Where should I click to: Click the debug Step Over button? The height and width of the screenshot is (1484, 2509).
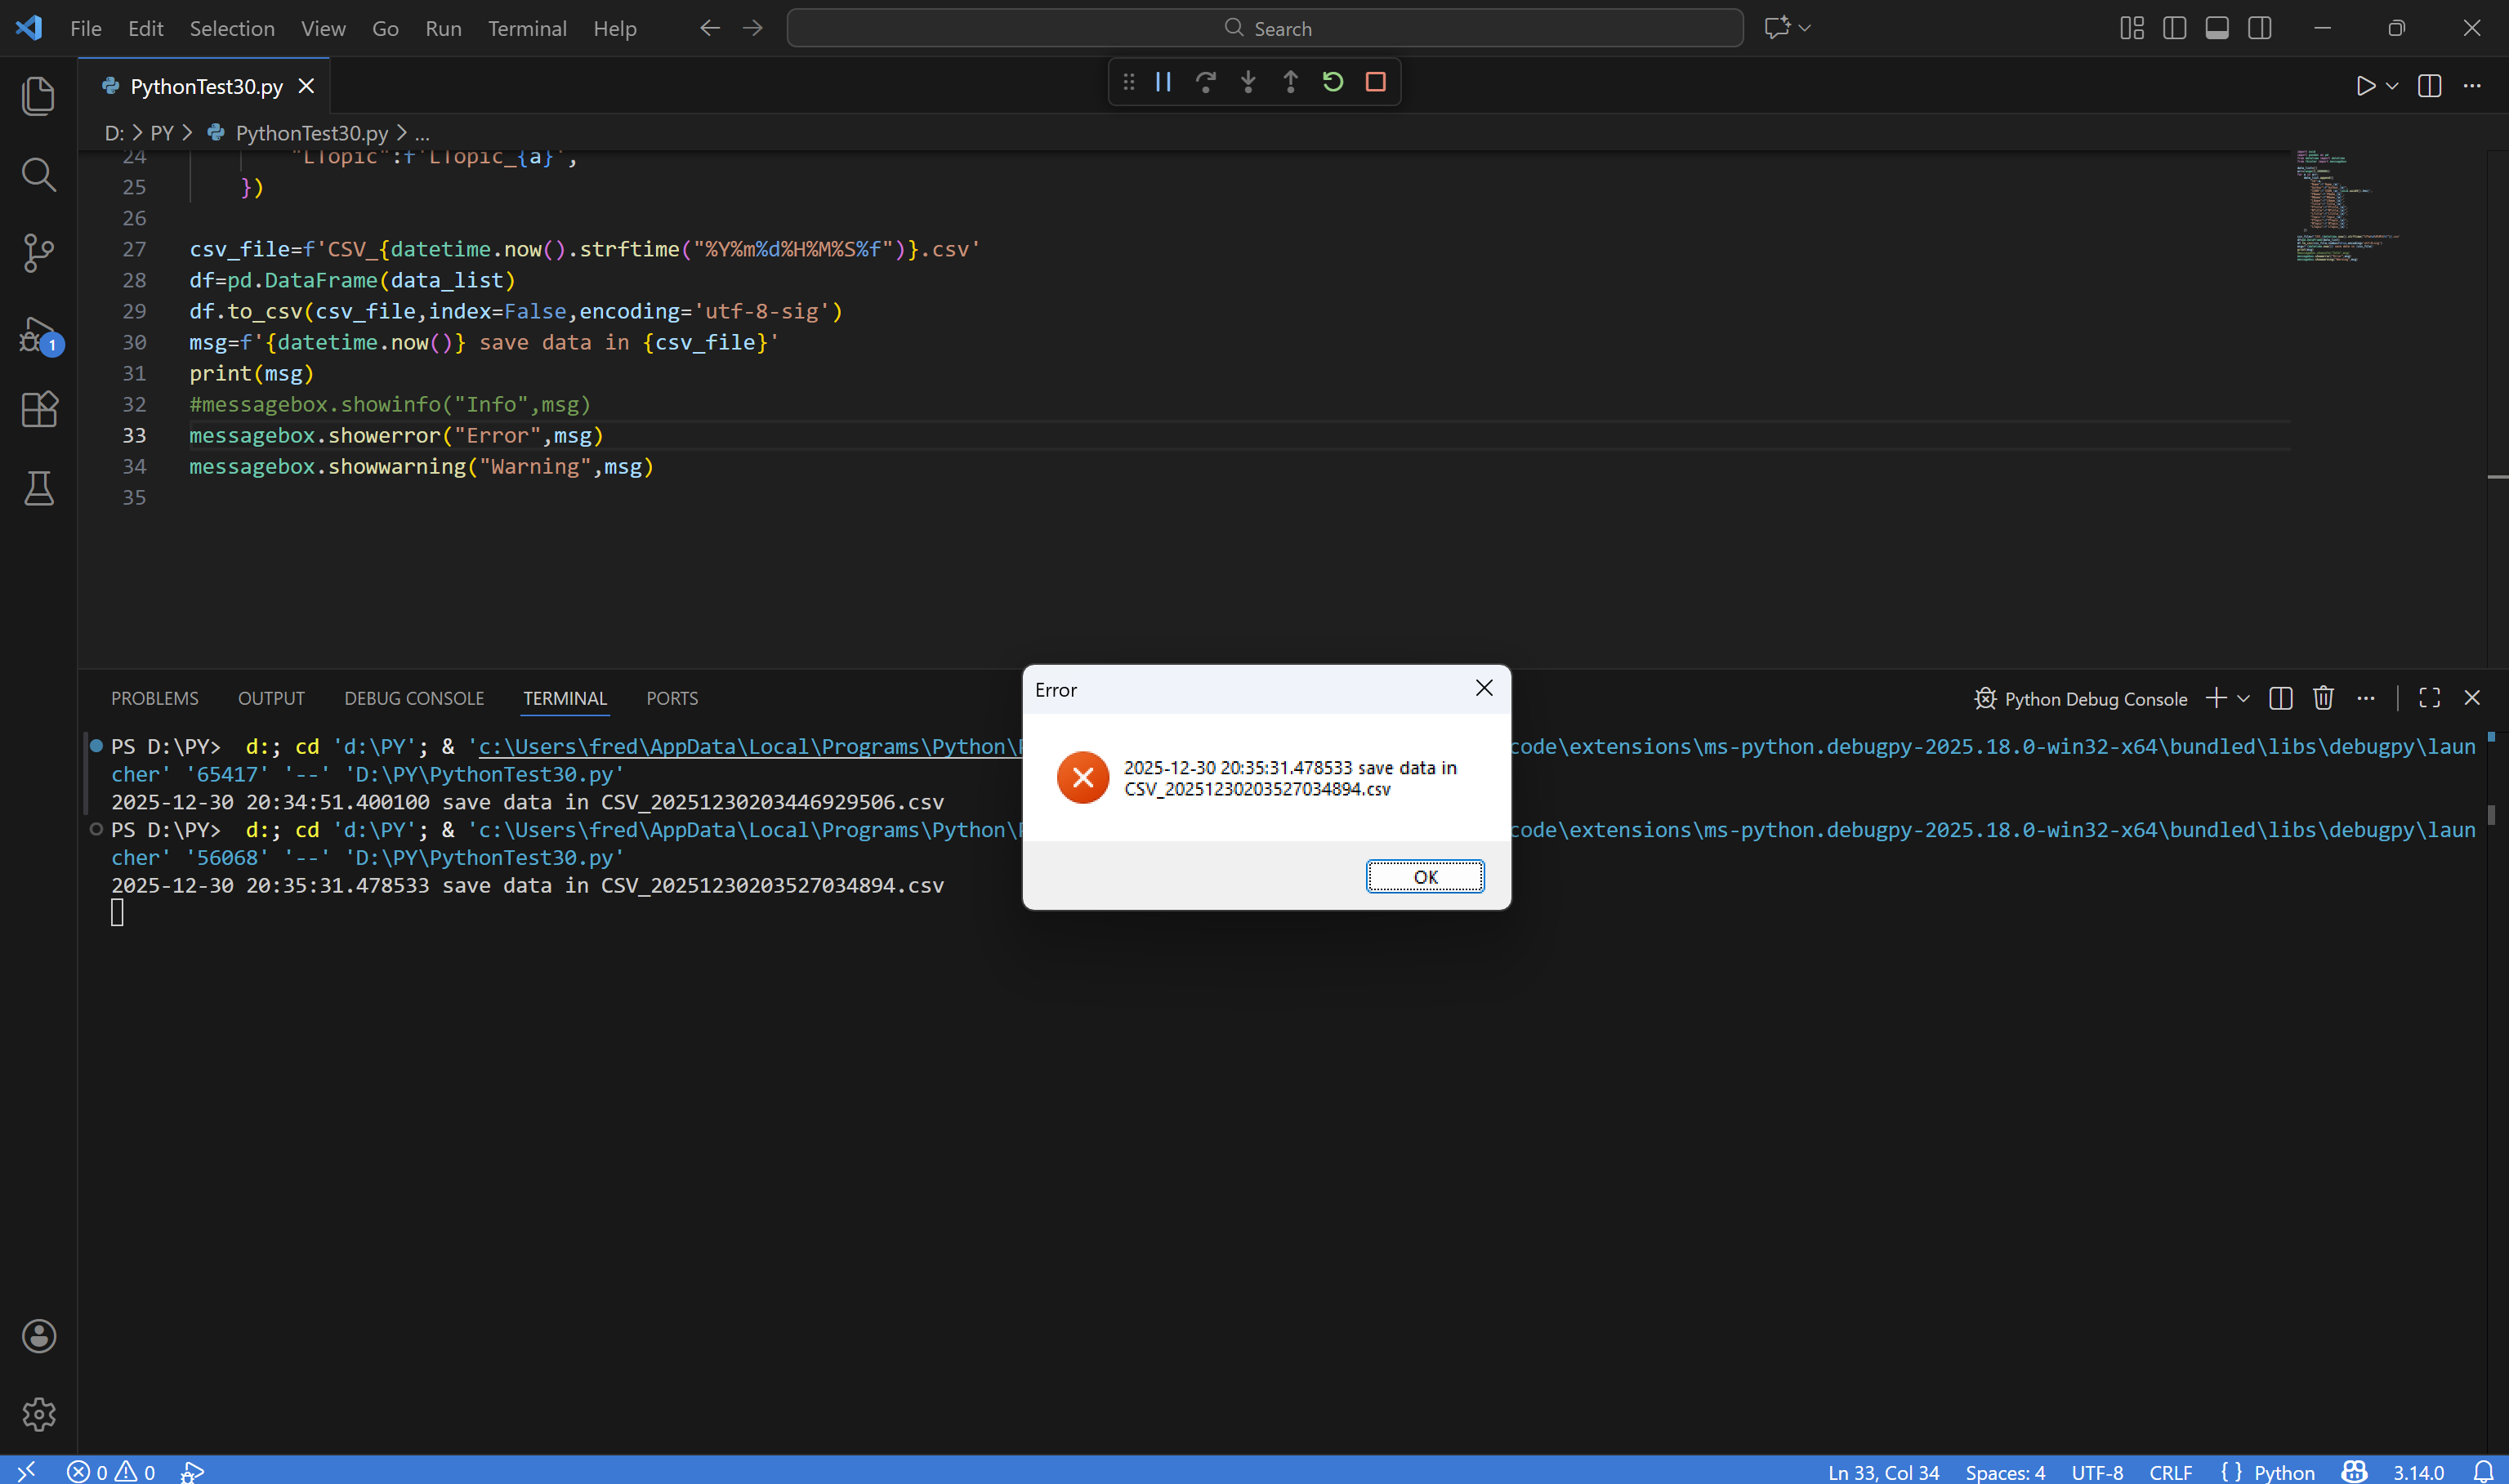click(1206, 82)
